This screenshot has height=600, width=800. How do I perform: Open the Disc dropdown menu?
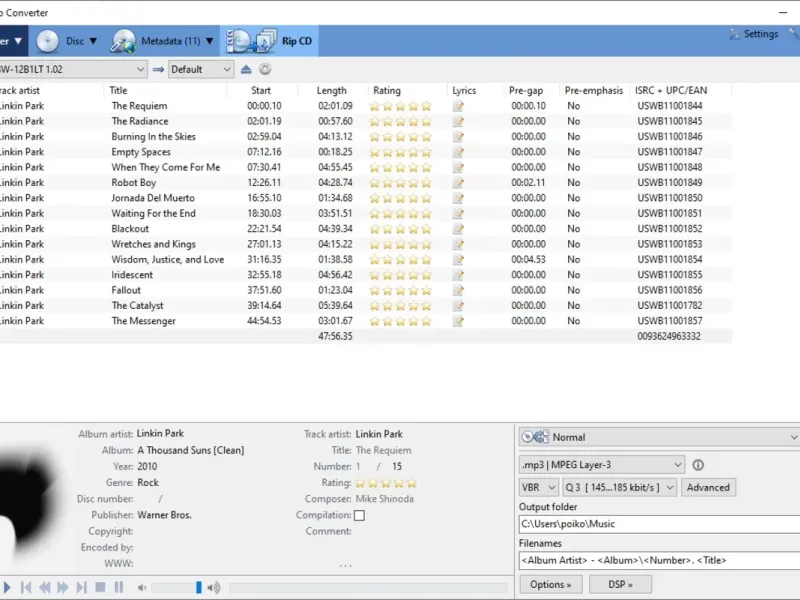coord(67,41)
